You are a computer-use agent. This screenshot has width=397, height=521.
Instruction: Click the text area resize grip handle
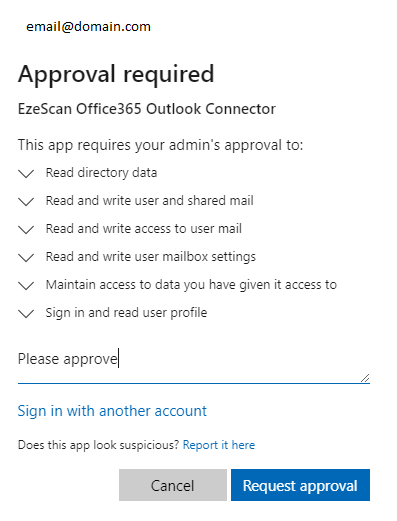tap(365, 378)
